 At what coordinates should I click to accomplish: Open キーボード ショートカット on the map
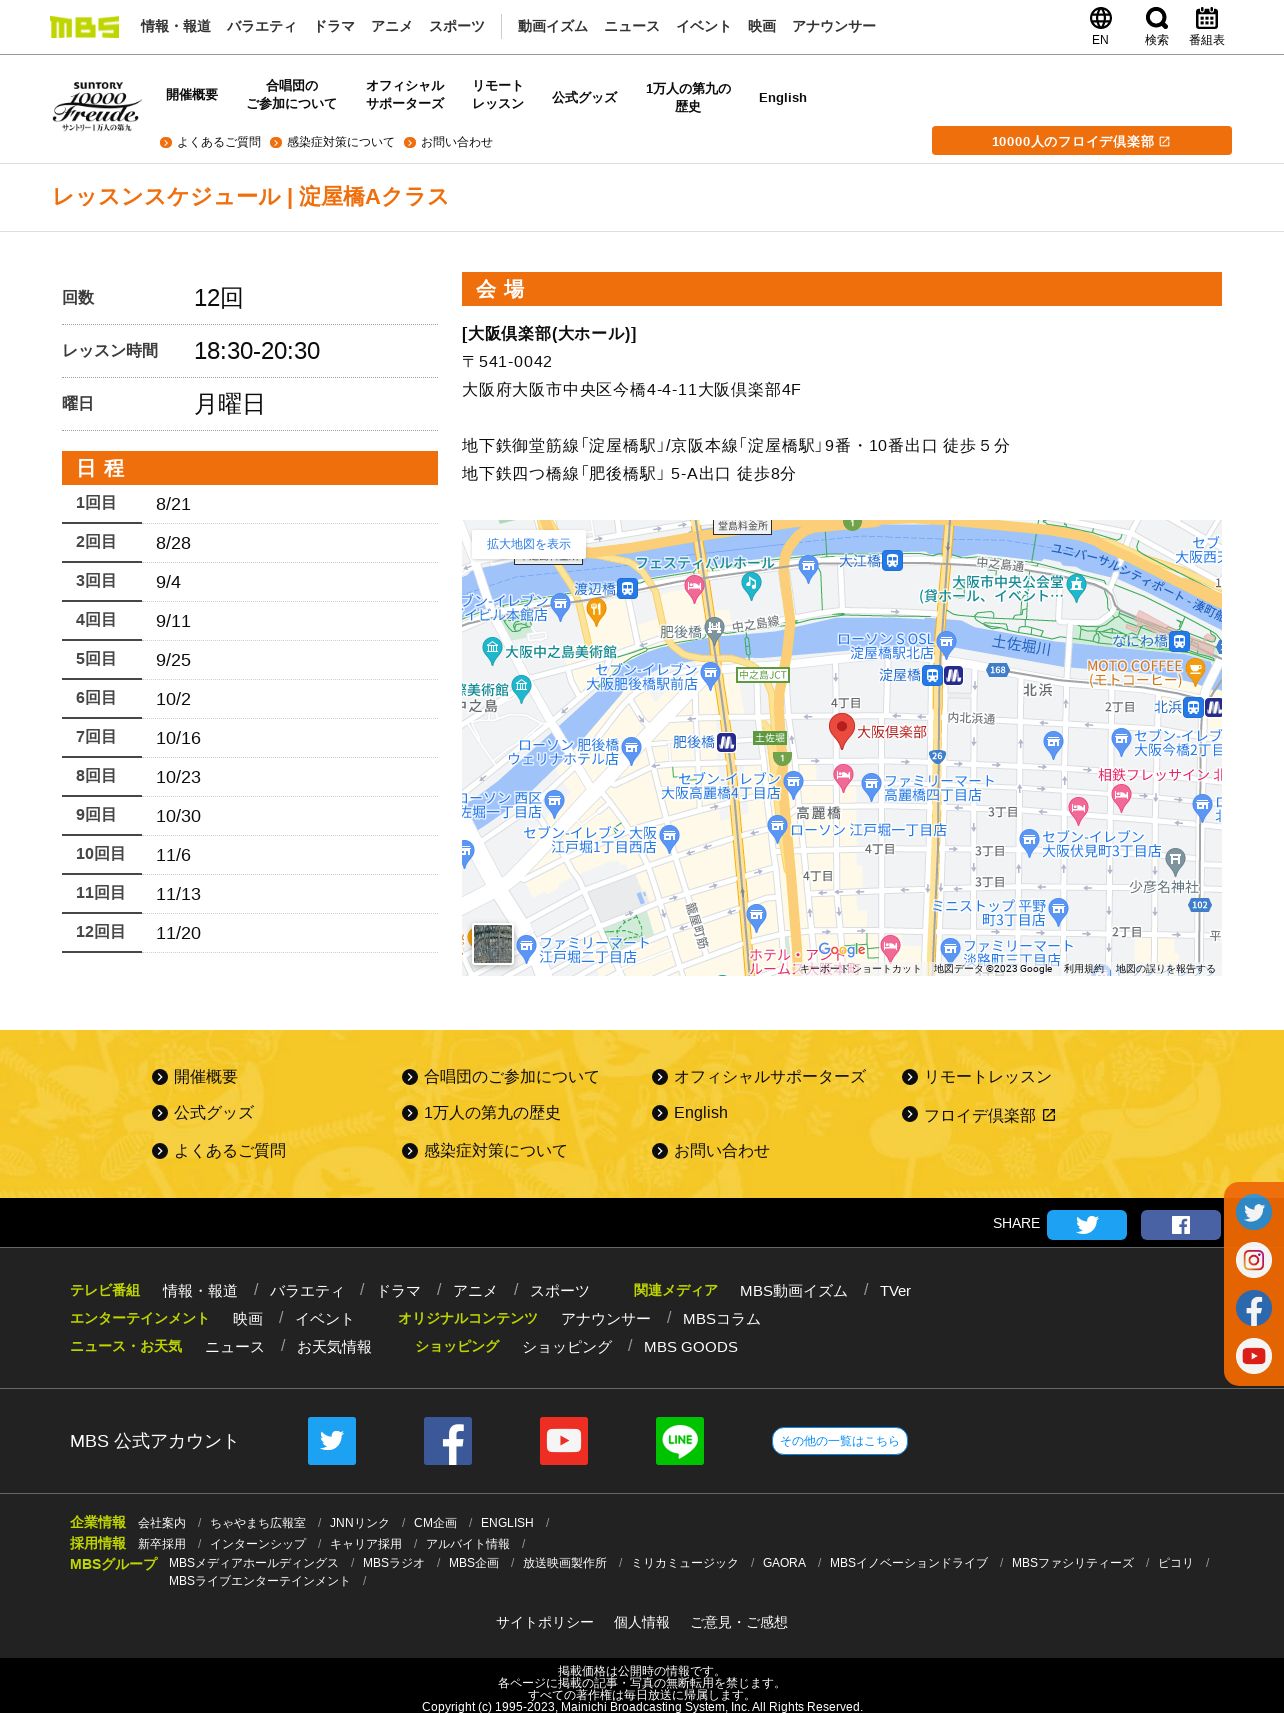point(861,969)
